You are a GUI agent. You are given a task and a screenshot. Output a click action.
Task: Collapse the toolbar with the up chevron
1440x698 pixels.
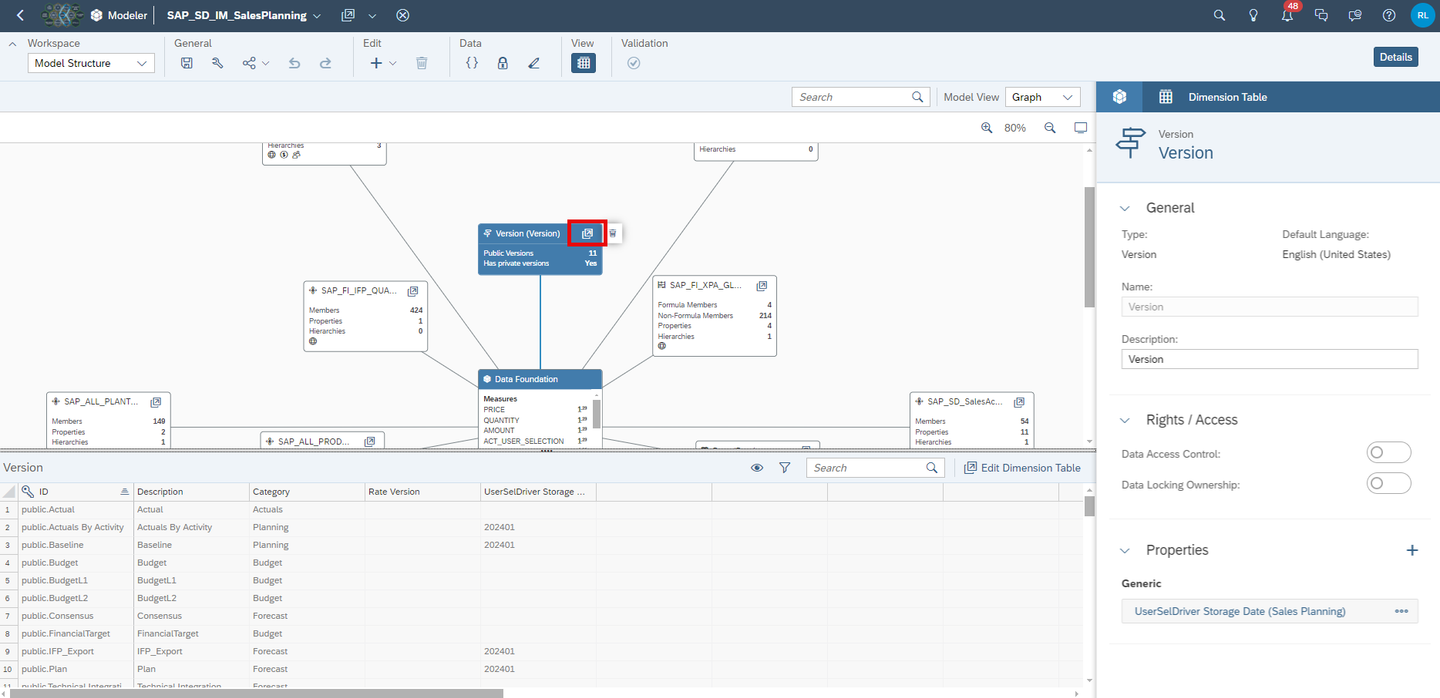click(12, 43)
